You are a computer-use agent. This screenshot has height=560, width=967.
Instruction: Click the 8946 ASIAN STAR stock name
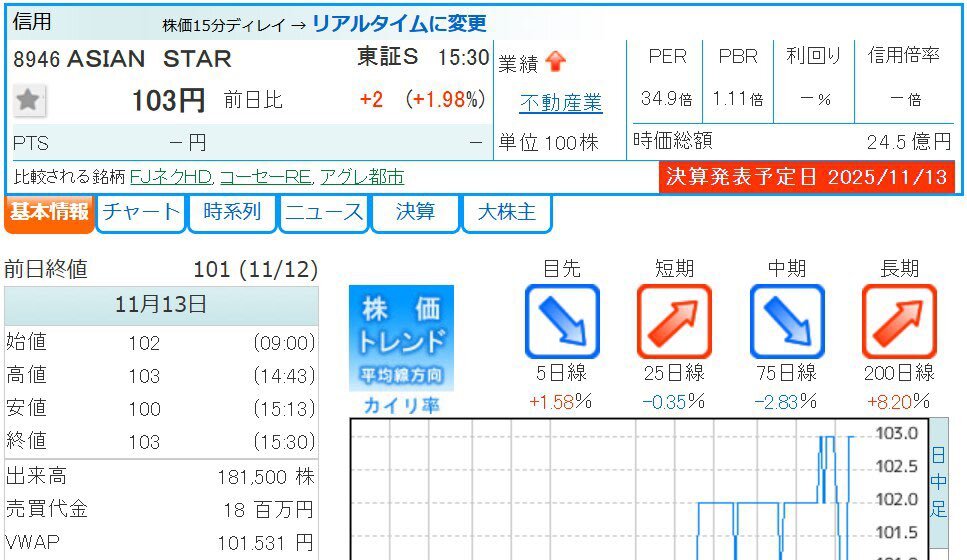pyautogui.click(x=122, y=59)
